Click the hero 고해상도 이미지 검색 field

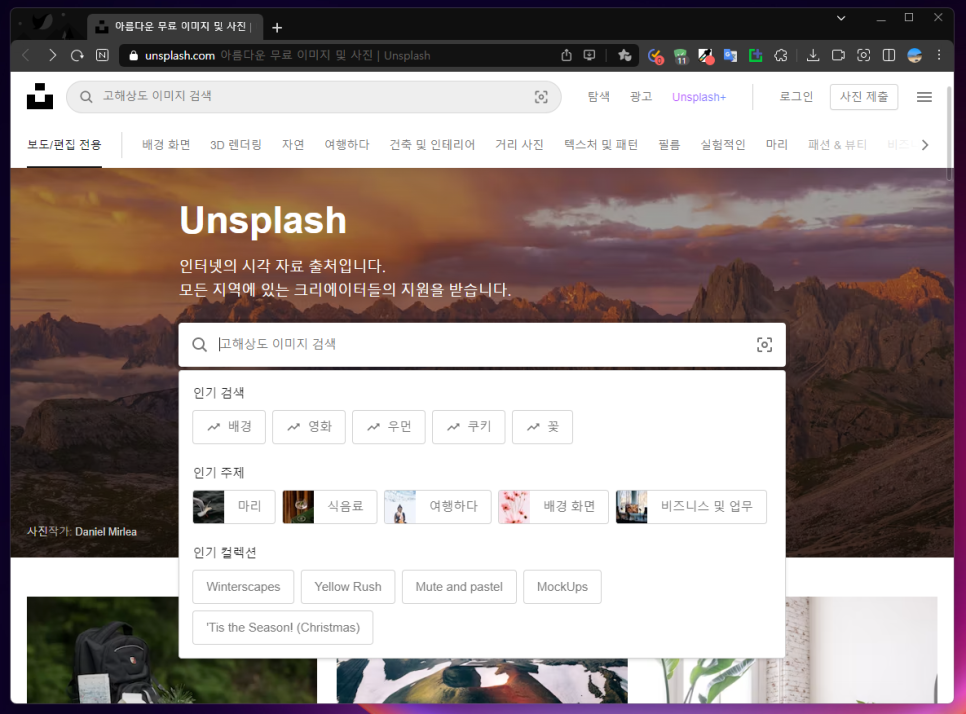tap(482, 344)
